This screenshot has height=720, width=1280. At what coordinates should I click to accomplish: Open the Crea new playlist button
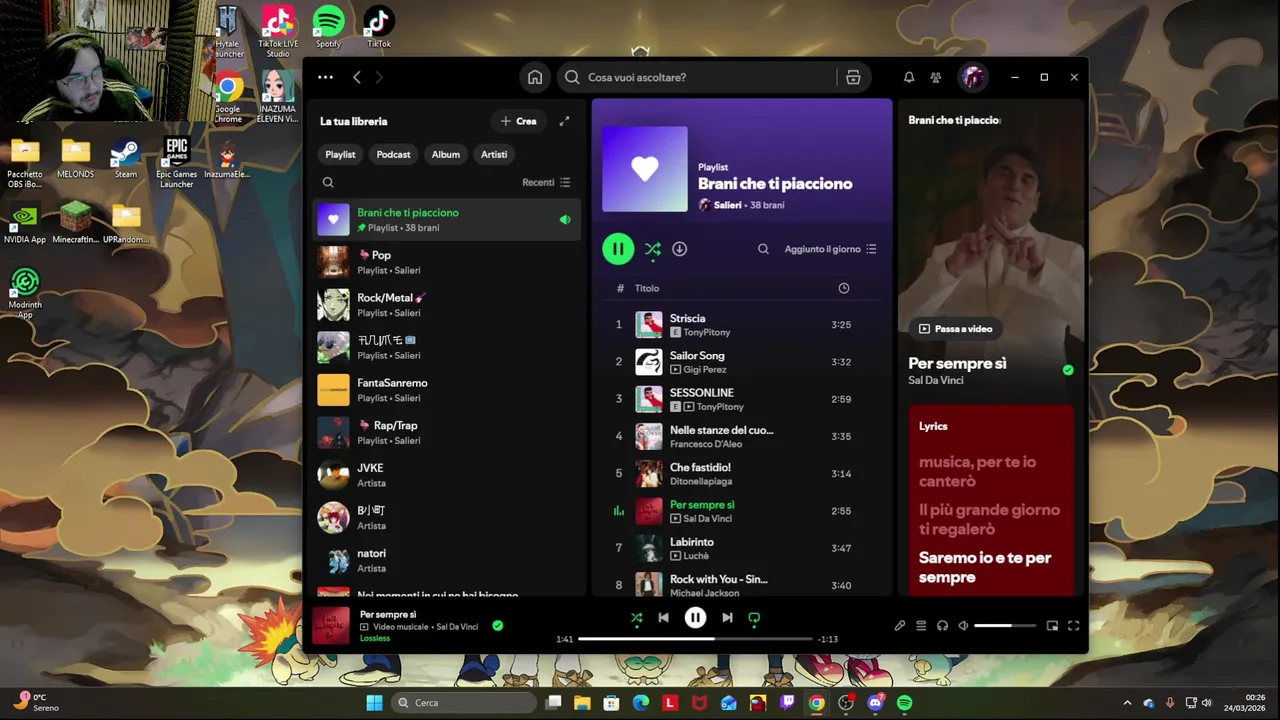click(518, 121)
